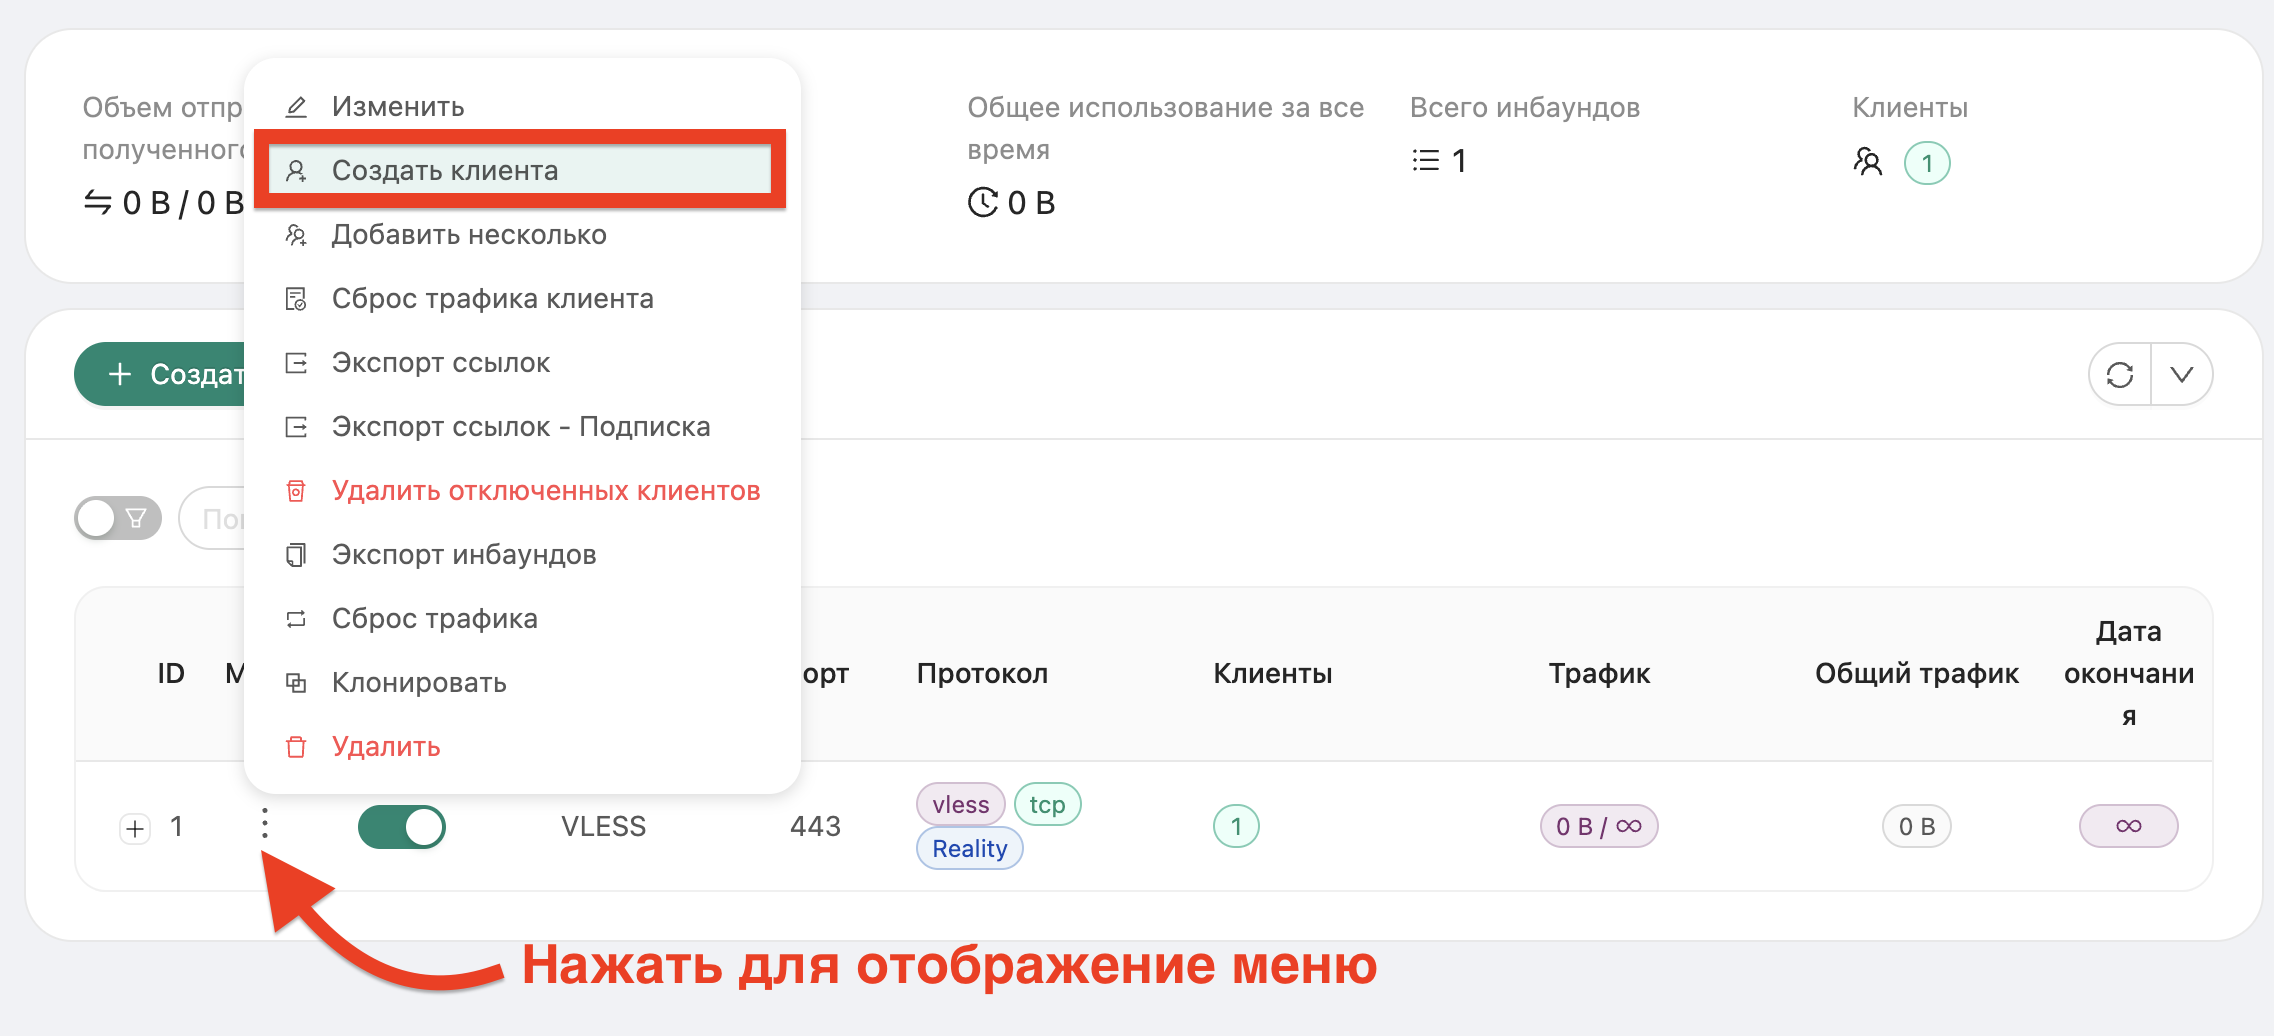Click the copy icon beside Экспорт инбаундов

click(x=294, y=554)
